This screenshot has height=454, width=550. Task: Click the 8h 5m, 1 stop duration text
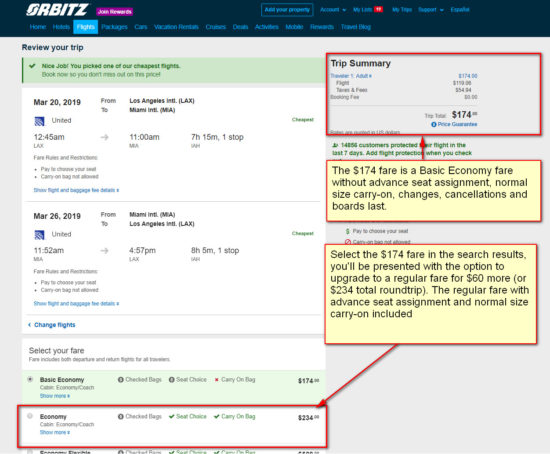tap(215, 251)
